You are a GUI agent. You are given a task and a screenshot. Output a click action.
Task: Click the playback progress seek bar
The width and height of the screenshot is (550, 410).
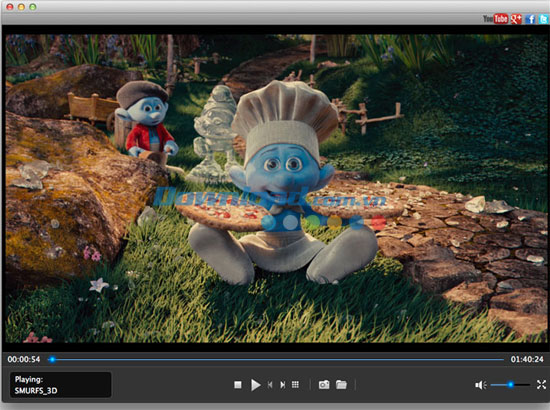[x=277, y=359]
